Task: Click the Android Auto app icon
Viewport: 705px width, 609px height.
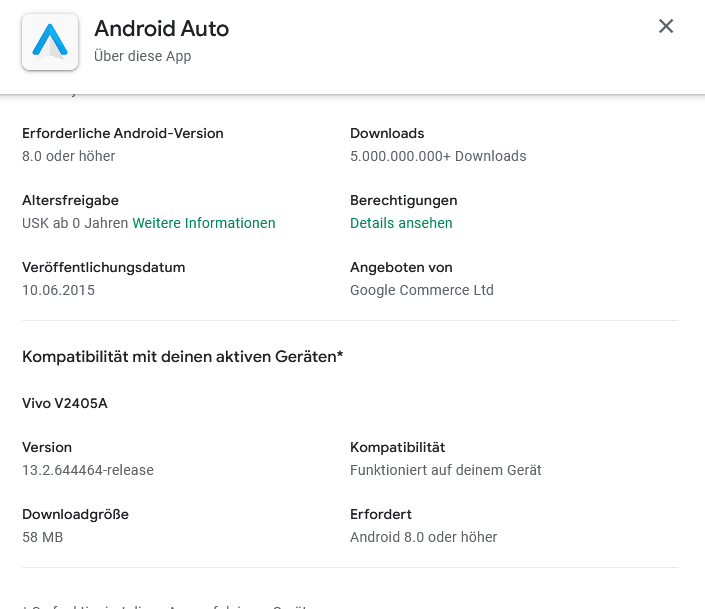Action: pyautogui.click(x=50, y=42)
